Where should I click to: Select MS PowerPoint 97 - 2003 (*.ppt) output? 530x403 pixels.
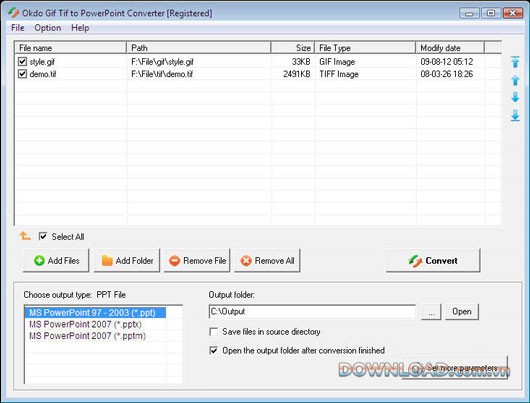(x=95, y=312)
